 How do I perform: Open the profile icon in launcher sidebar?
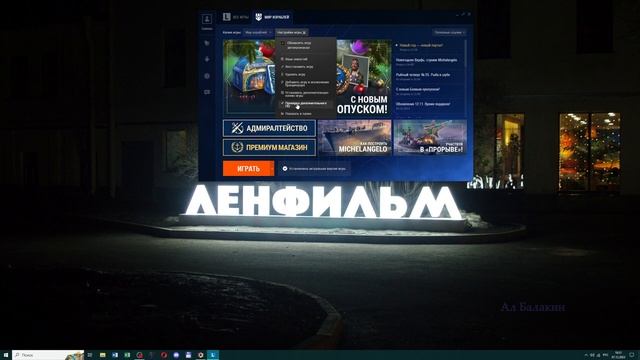(x=207, y=19)
